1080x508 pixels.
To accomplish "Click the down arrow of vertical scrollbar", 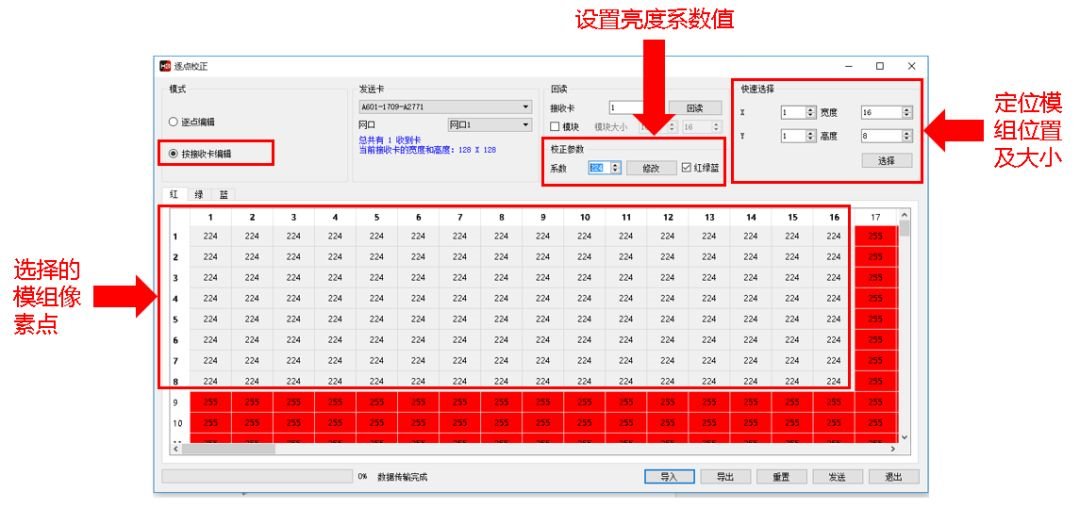I will pos(904,437).
